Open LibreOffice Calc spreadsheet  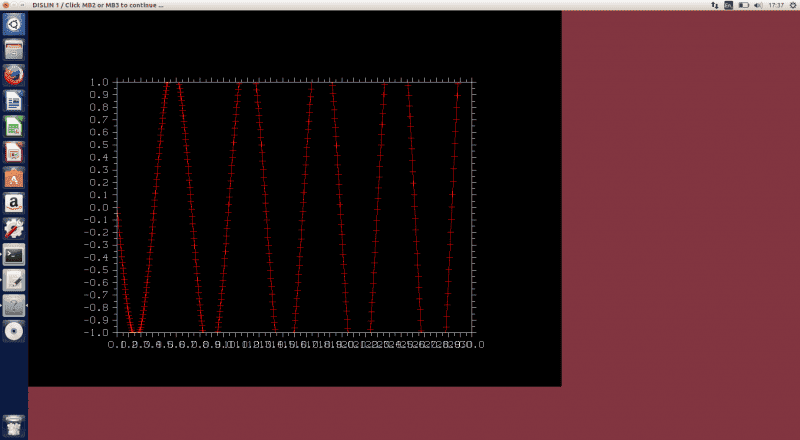point(14,126)
